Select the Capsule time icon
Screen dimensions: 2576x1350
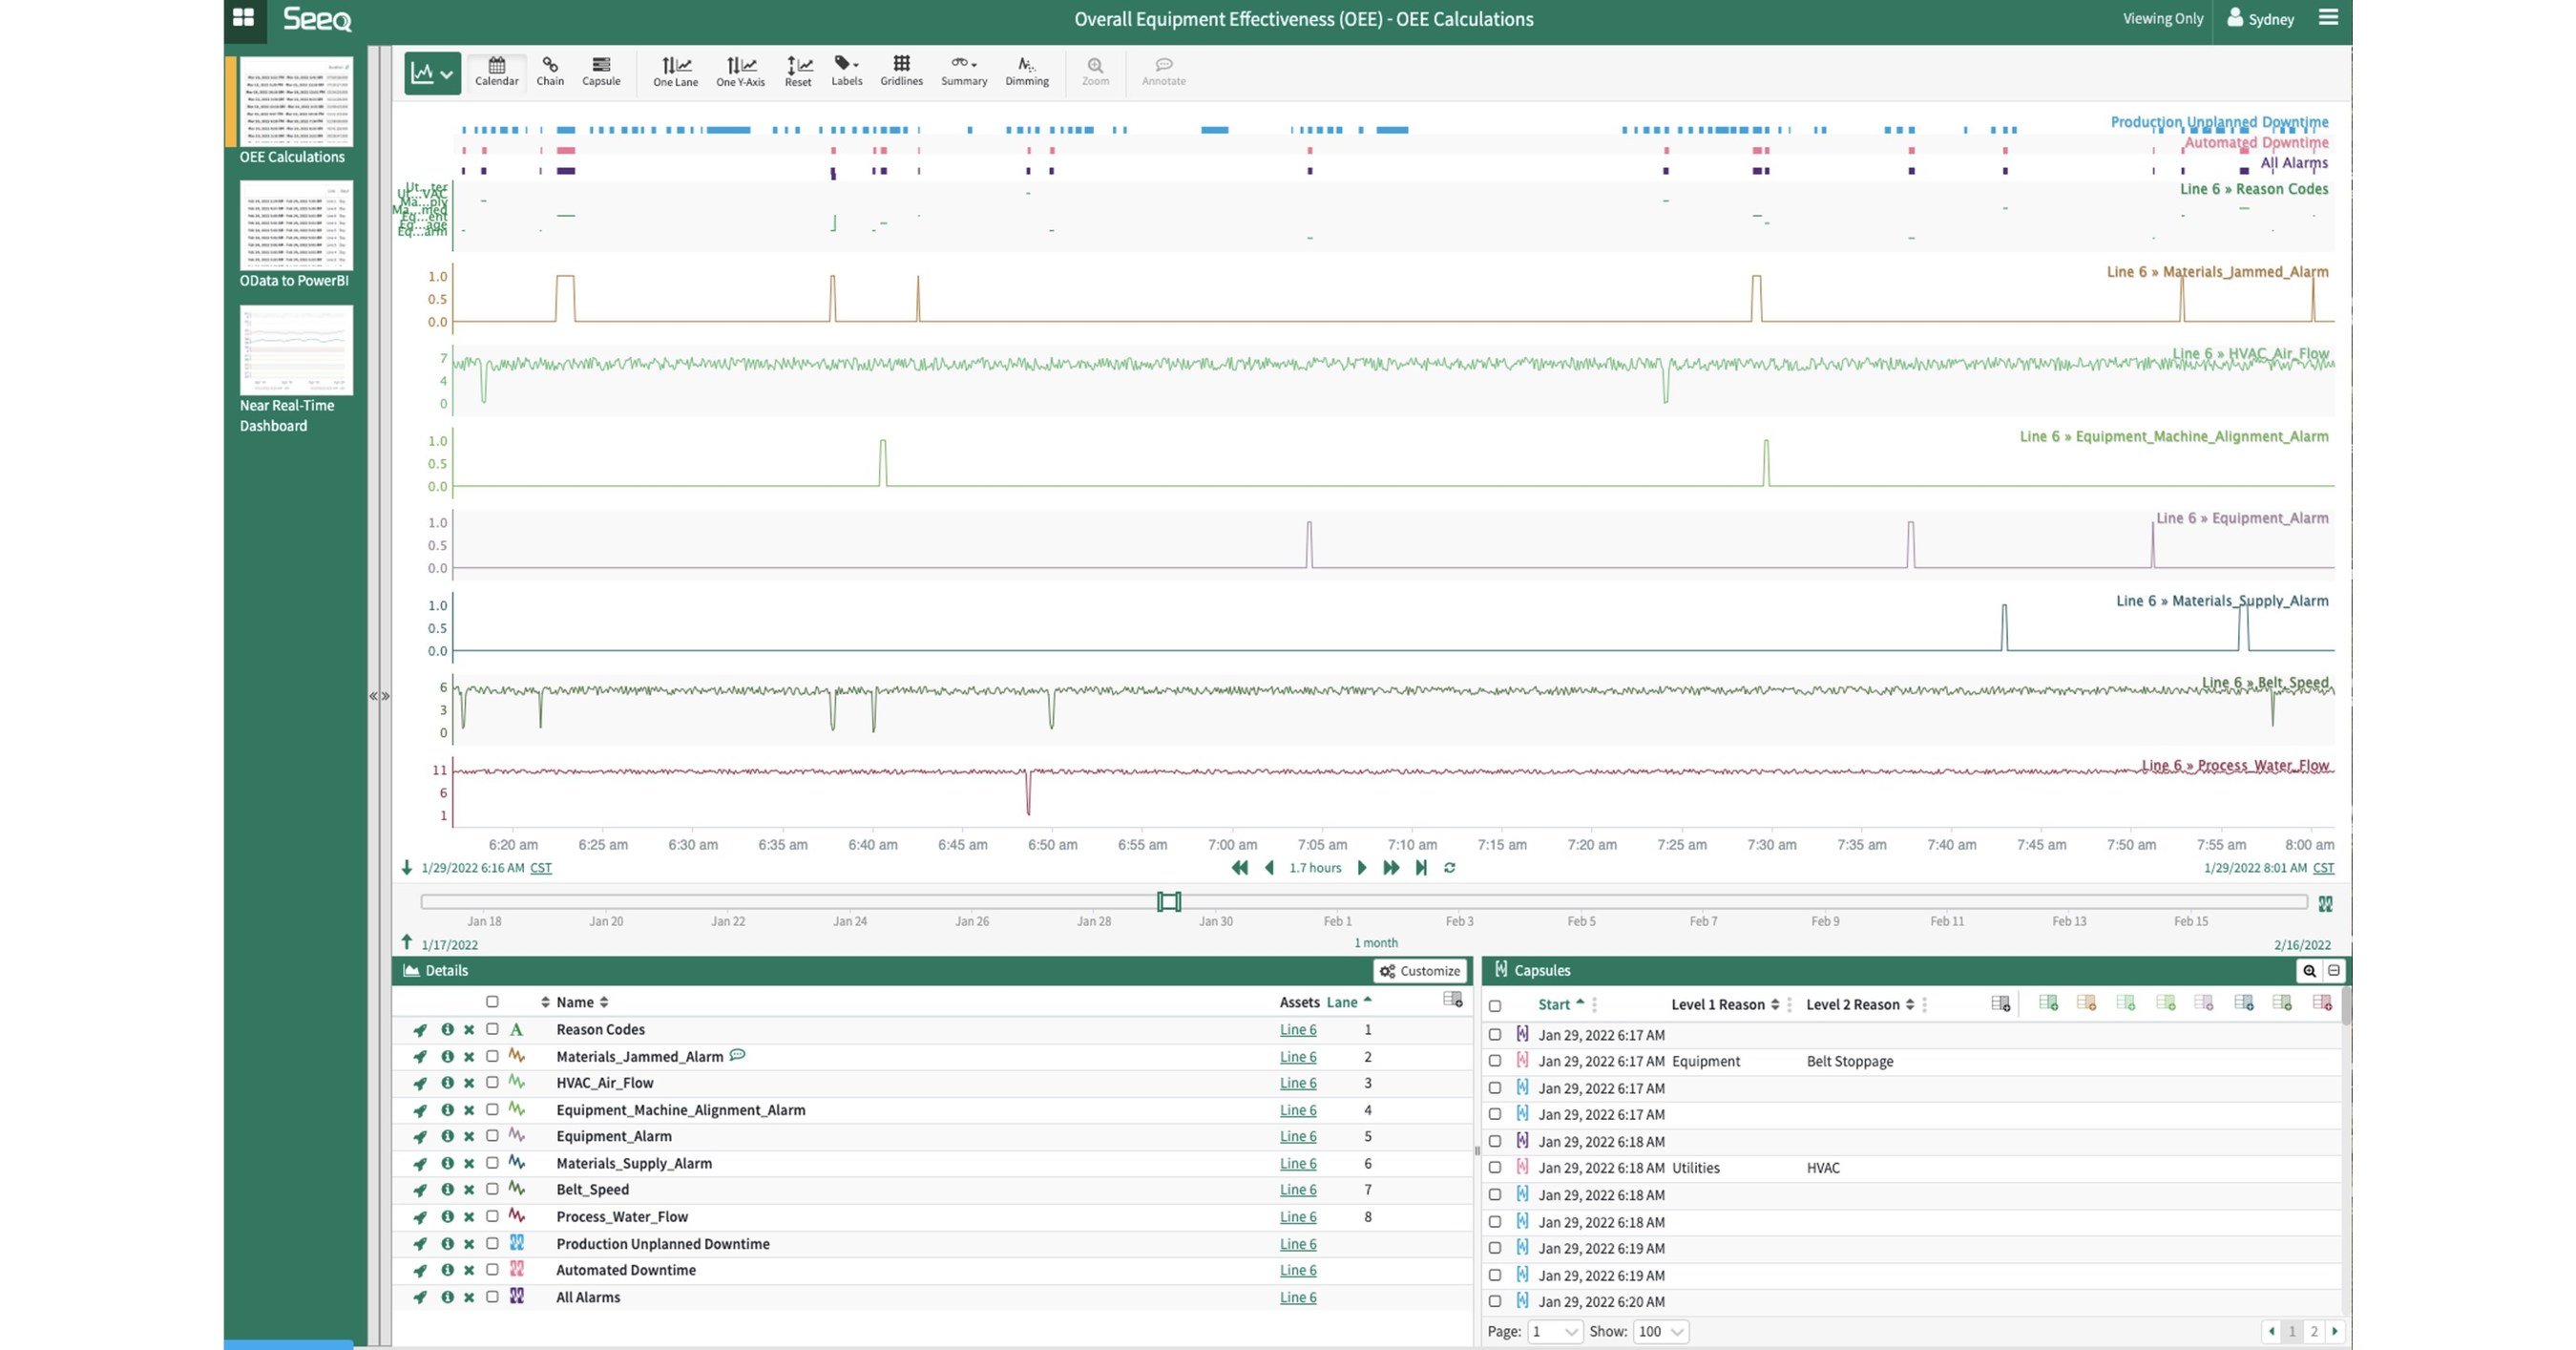point(601,71)
